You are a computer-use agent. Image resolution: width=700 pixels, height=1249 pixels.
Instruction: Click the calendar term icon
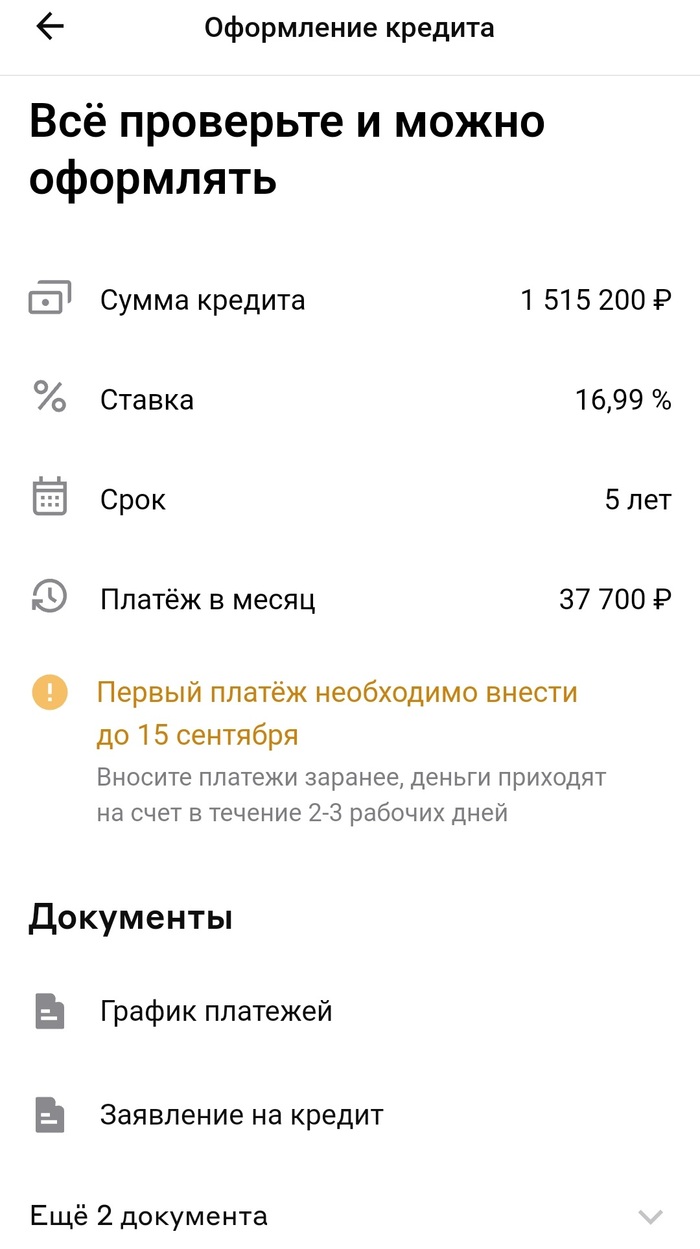coord(49,498)
